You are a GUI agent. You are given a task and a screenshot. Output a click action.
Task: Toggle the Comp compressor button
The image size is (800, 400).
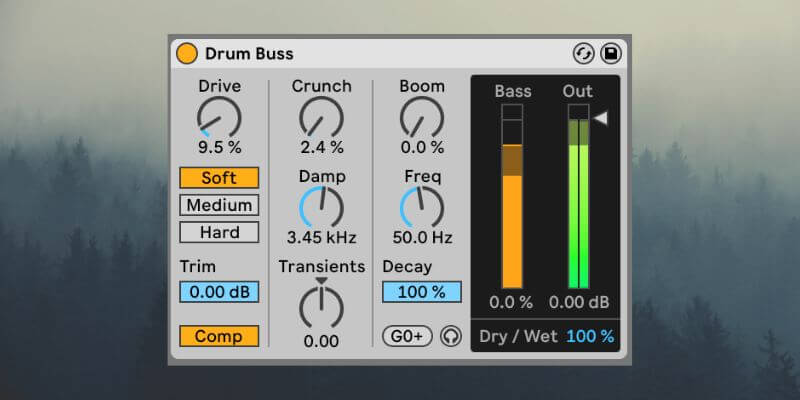pyautogui.click(x=219, y=336)
